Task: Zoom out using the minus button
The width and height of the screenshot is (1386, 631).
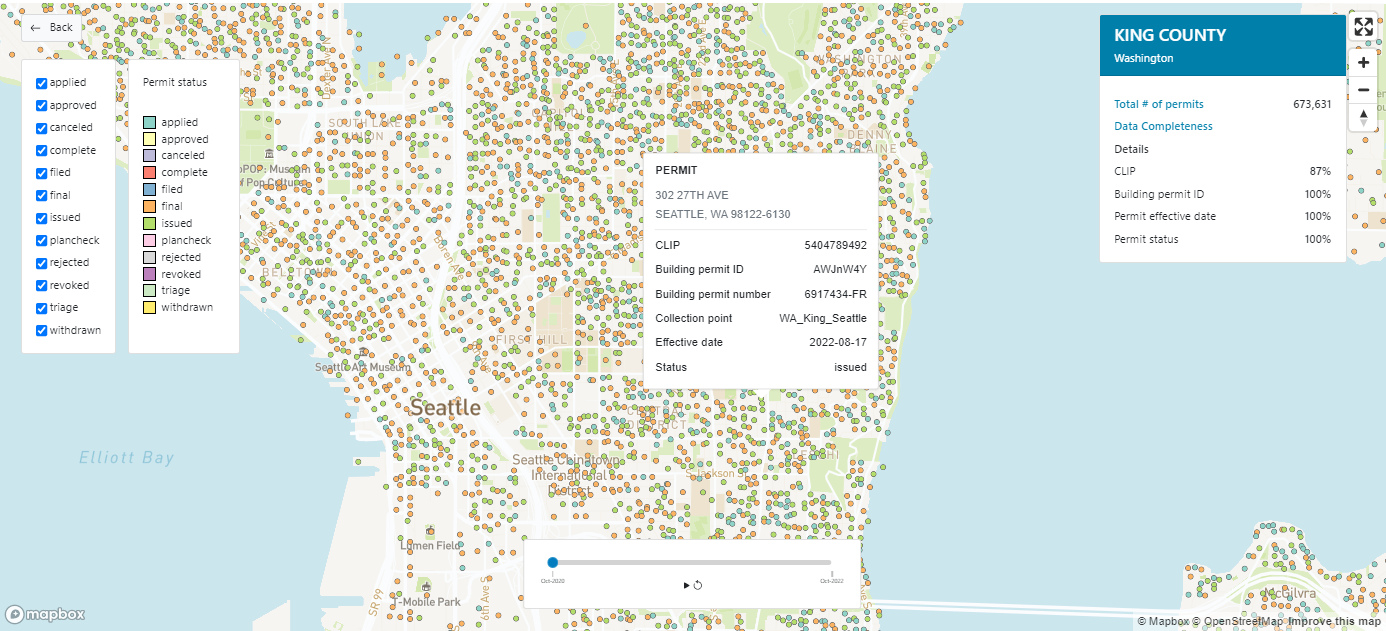Action: click(x=1363, y=90)
